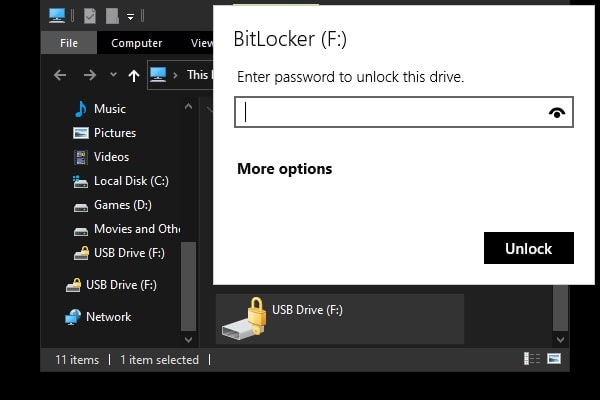Viewport: 600px width, 400px height.
Task: Click the Unlock button
Action: [x=529, y=248]
